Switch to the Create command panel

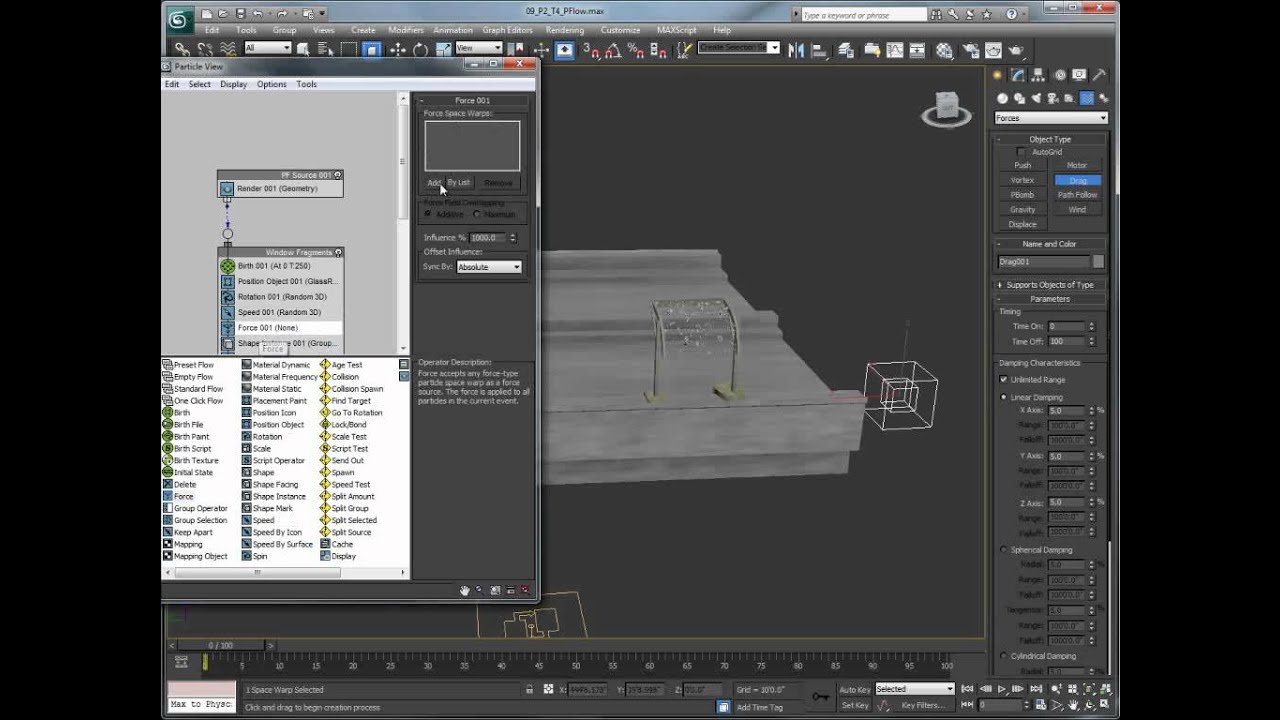point(998,75)
